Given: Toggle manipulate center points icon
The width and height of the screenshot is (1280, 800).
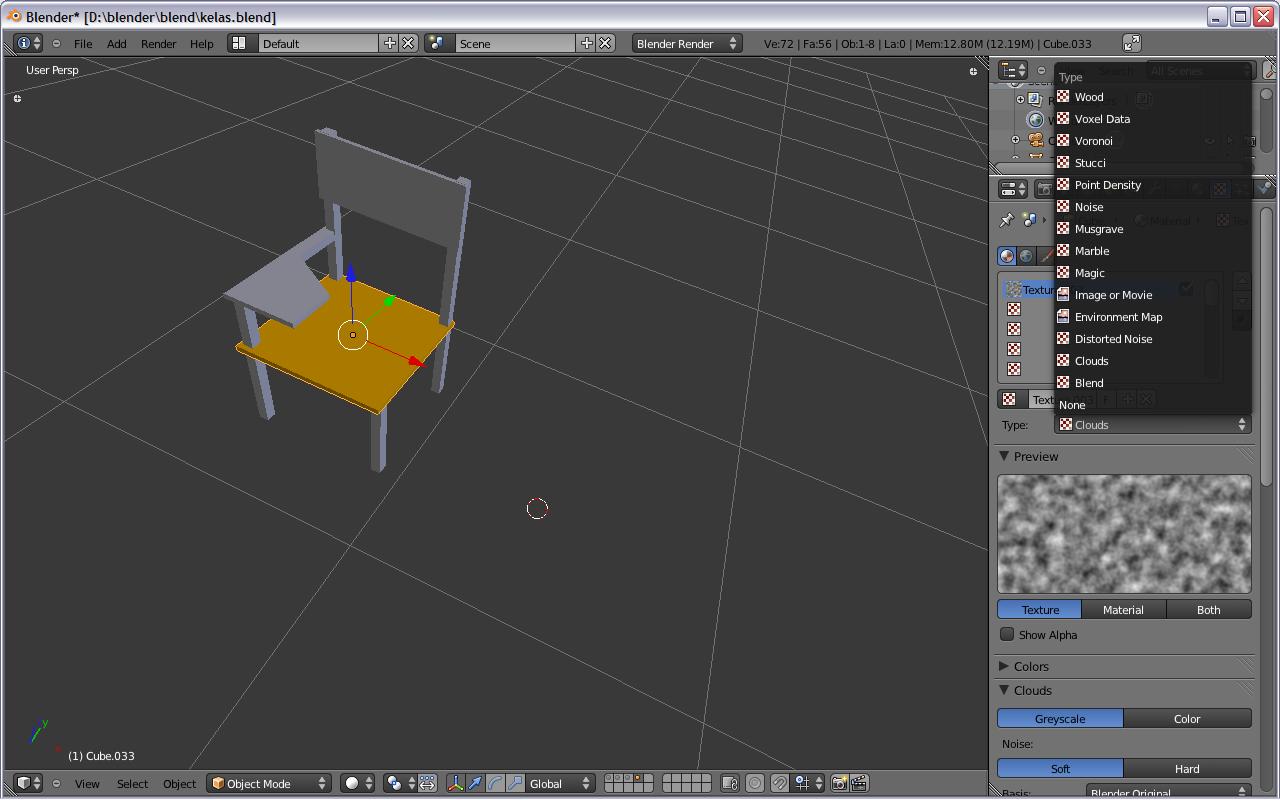Looking at the screenshot, I should pyautogui.click(x=427, y=783).
